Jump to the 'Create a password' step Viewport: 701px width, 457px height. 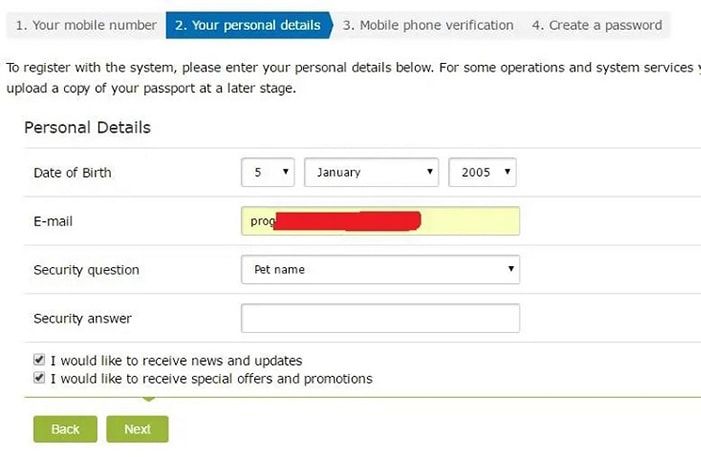coord(597,25)
